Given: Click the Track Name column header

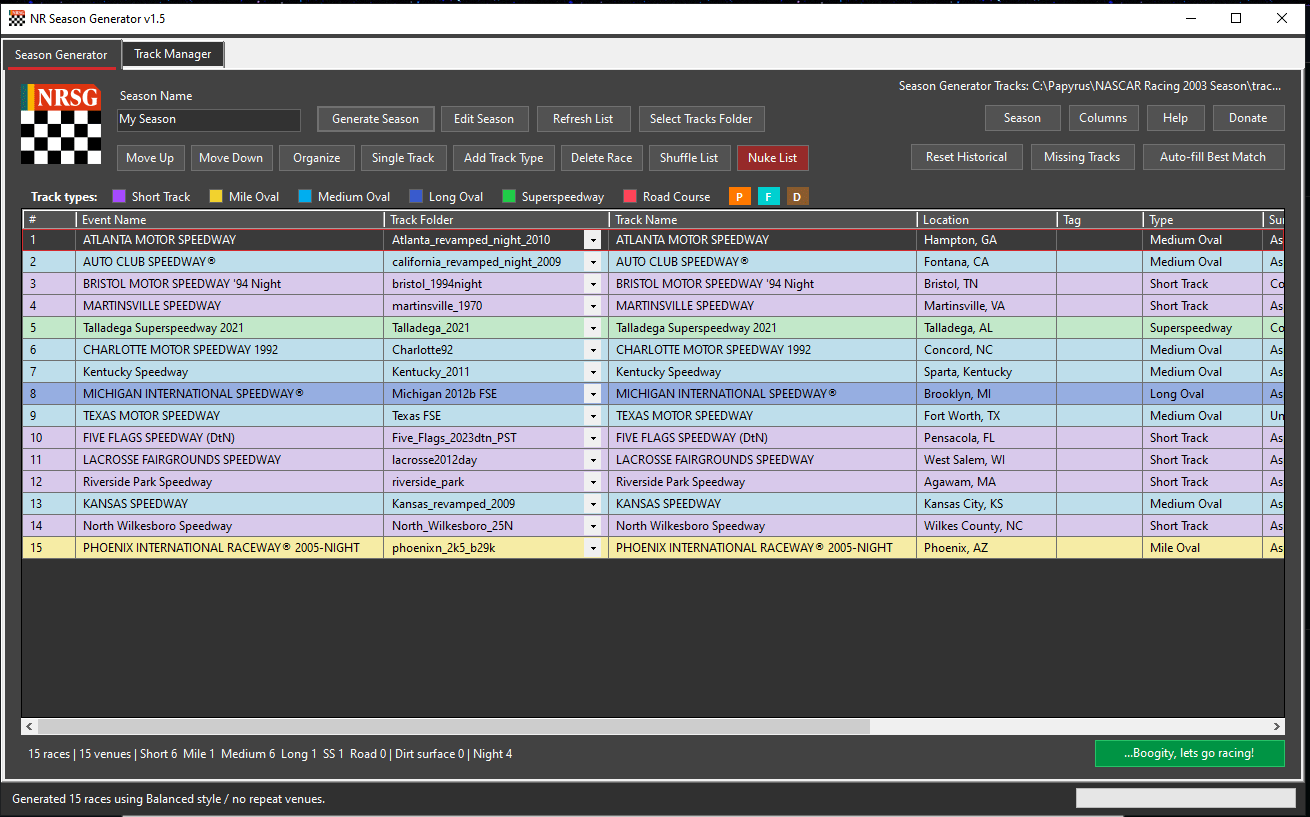Looking at the screenshot, I should pyautogui.click(x=763, y=220).
